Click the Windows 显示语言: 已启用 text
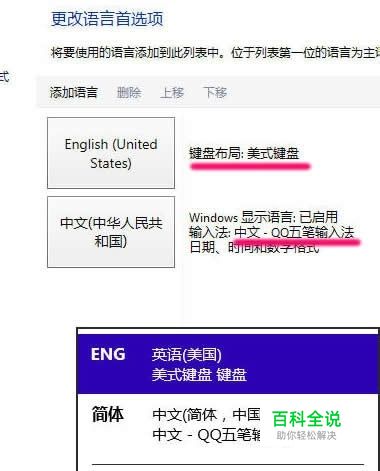This screenshot has height=471, width=380. [x=264, y=217]
